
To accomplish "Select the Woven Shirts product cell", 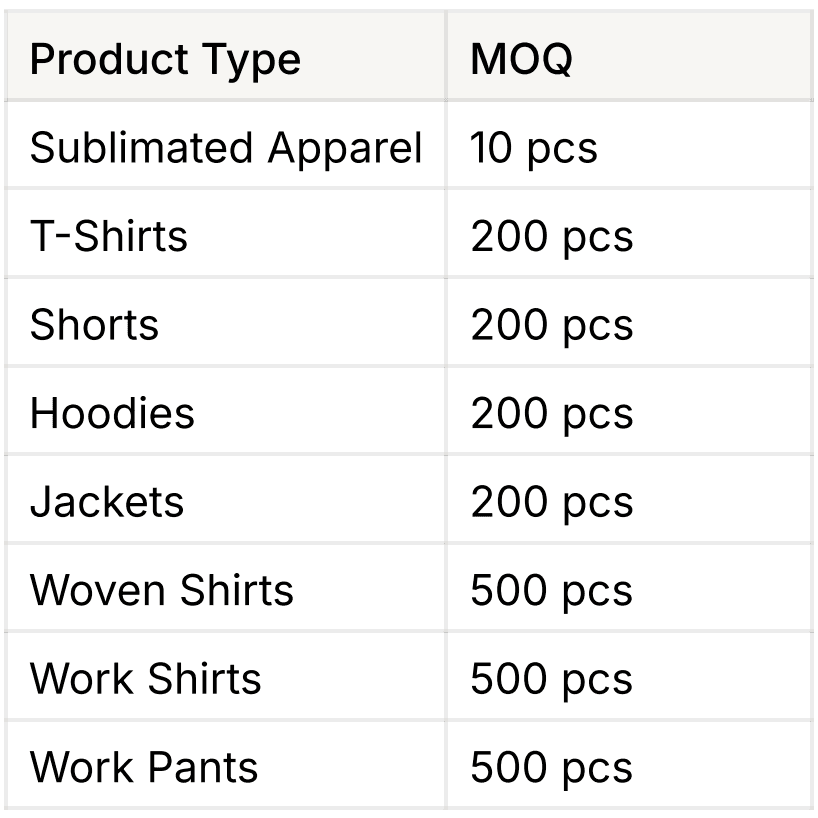I will 162,590.
